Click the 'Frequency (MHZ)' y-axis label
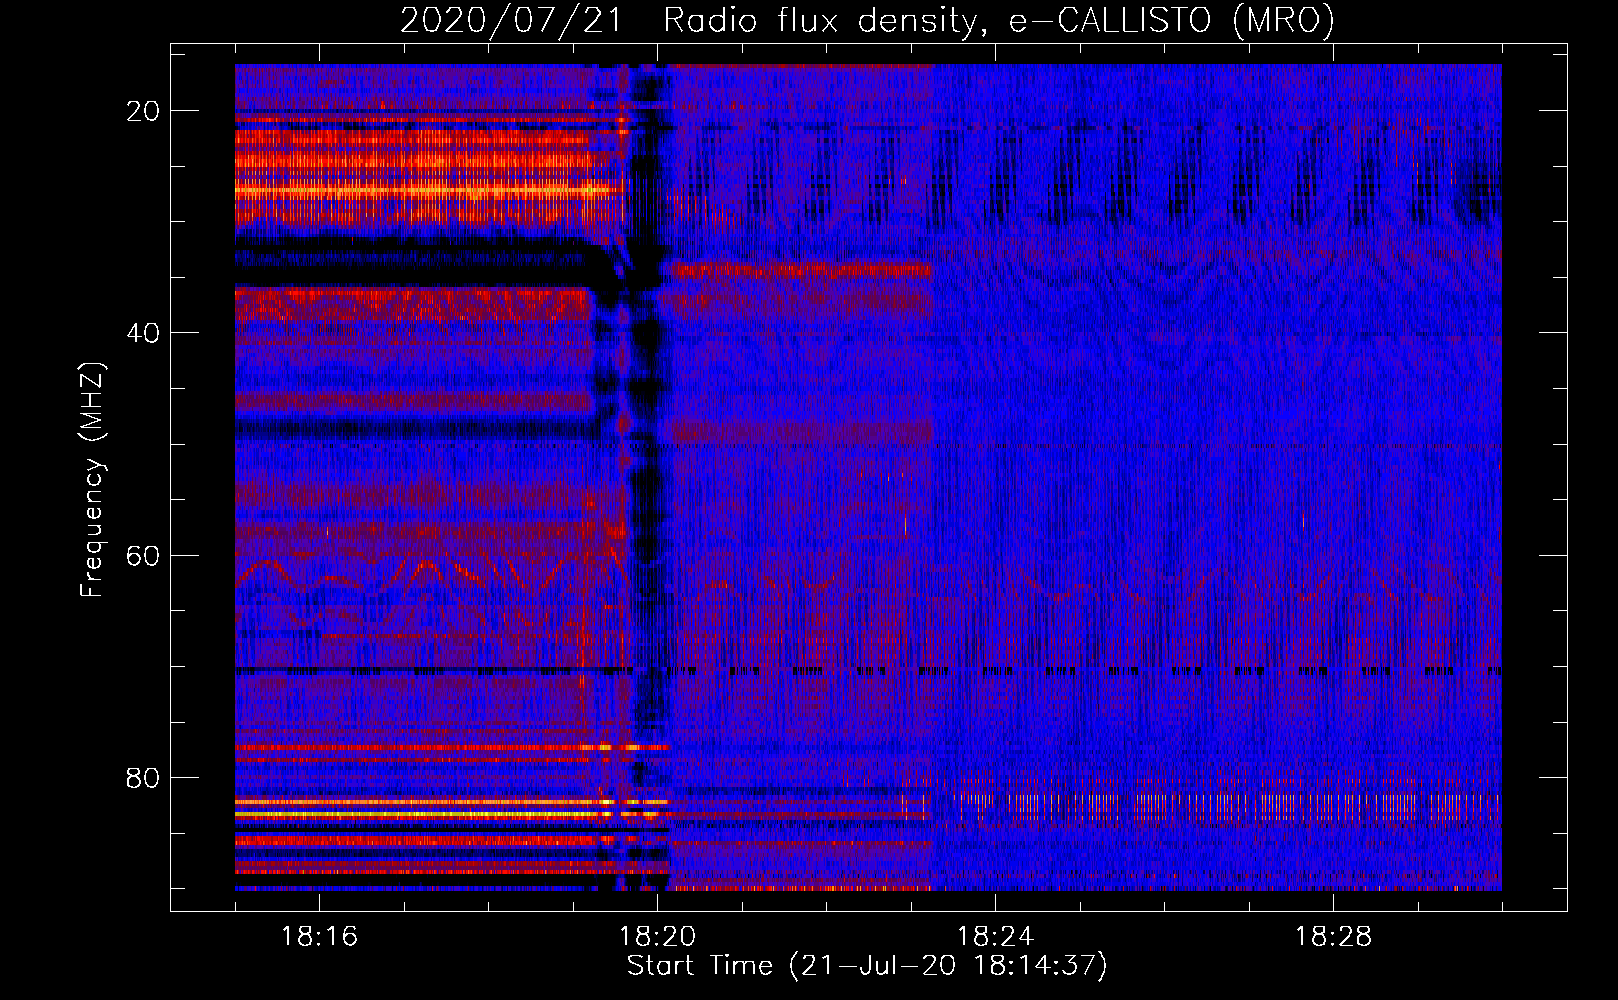1618x1000 pixels. (92, 480)
